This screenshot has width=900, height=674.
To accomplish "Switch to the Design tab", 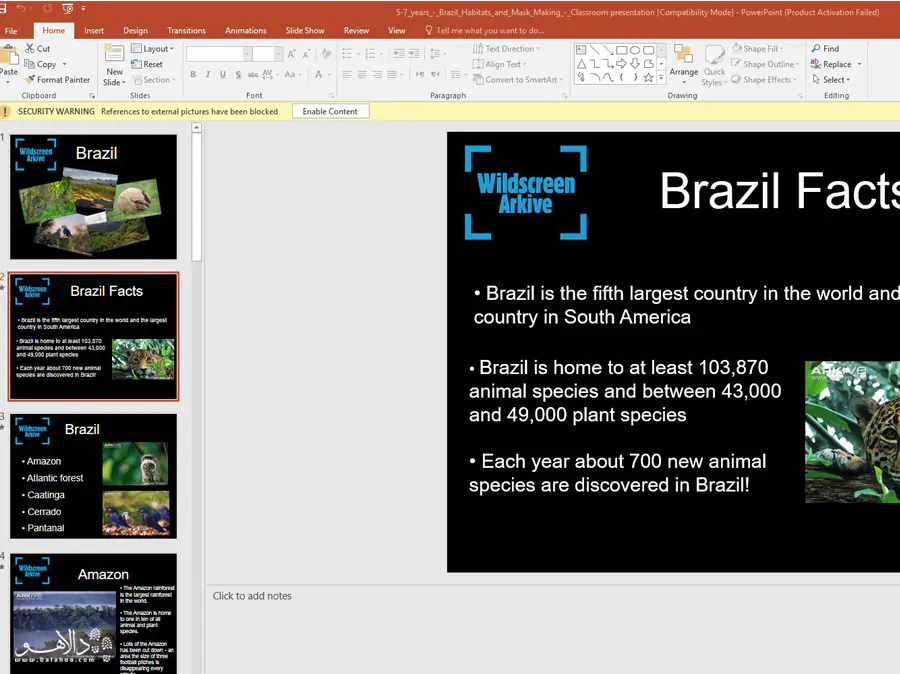I will [x=135, y=30].
